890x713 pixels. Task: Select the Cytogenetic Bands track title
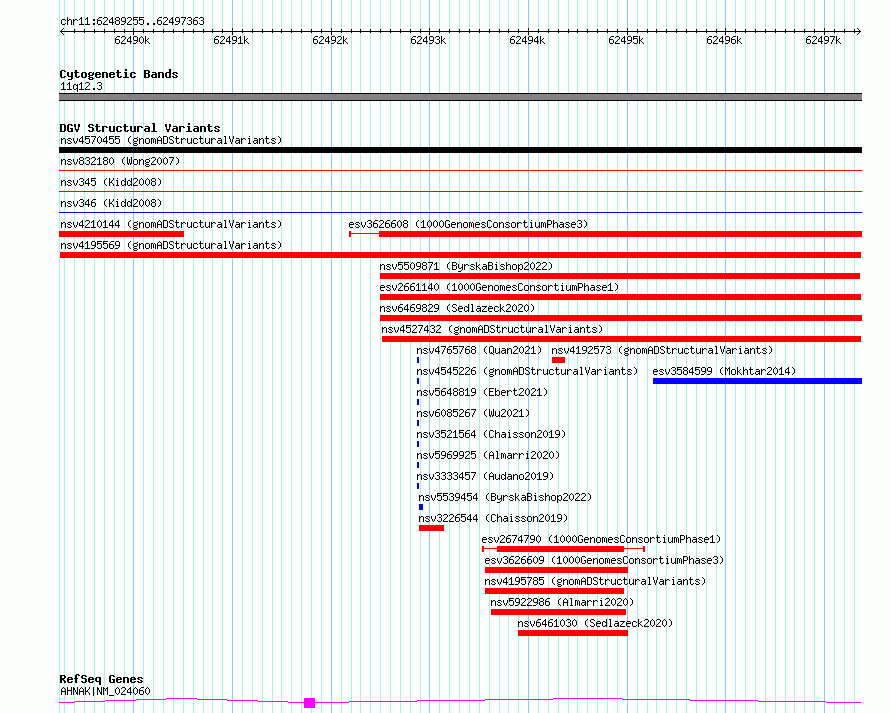[119, 74]
